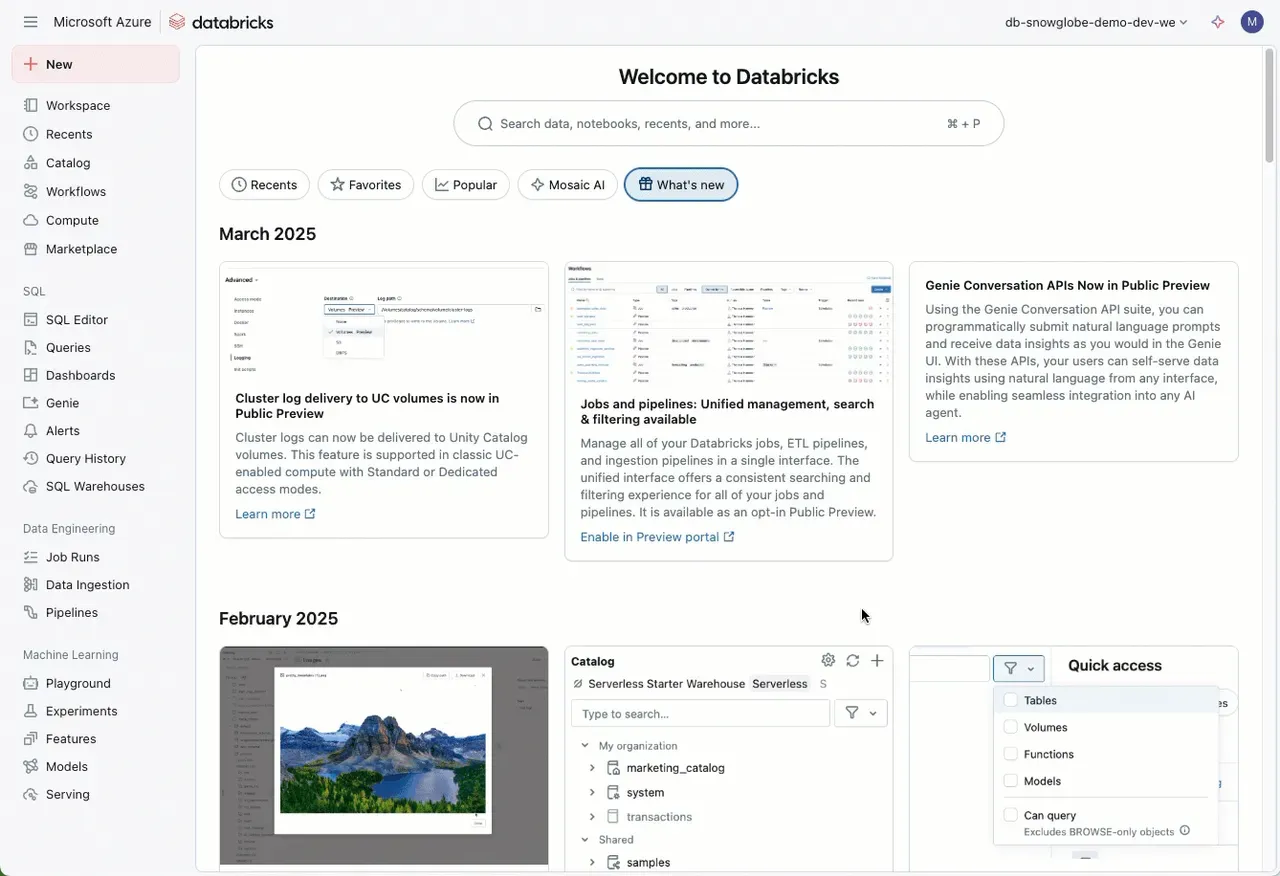Click the Alerts bell icon in sidebar

31,430
